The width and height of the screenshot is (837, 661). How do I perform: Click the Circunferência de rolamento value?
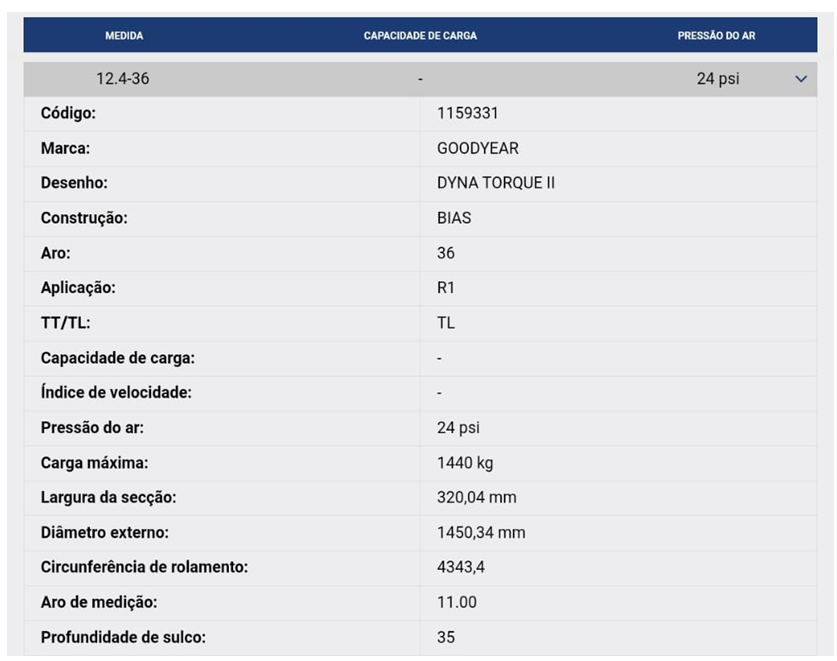click(x=461, y=567)
